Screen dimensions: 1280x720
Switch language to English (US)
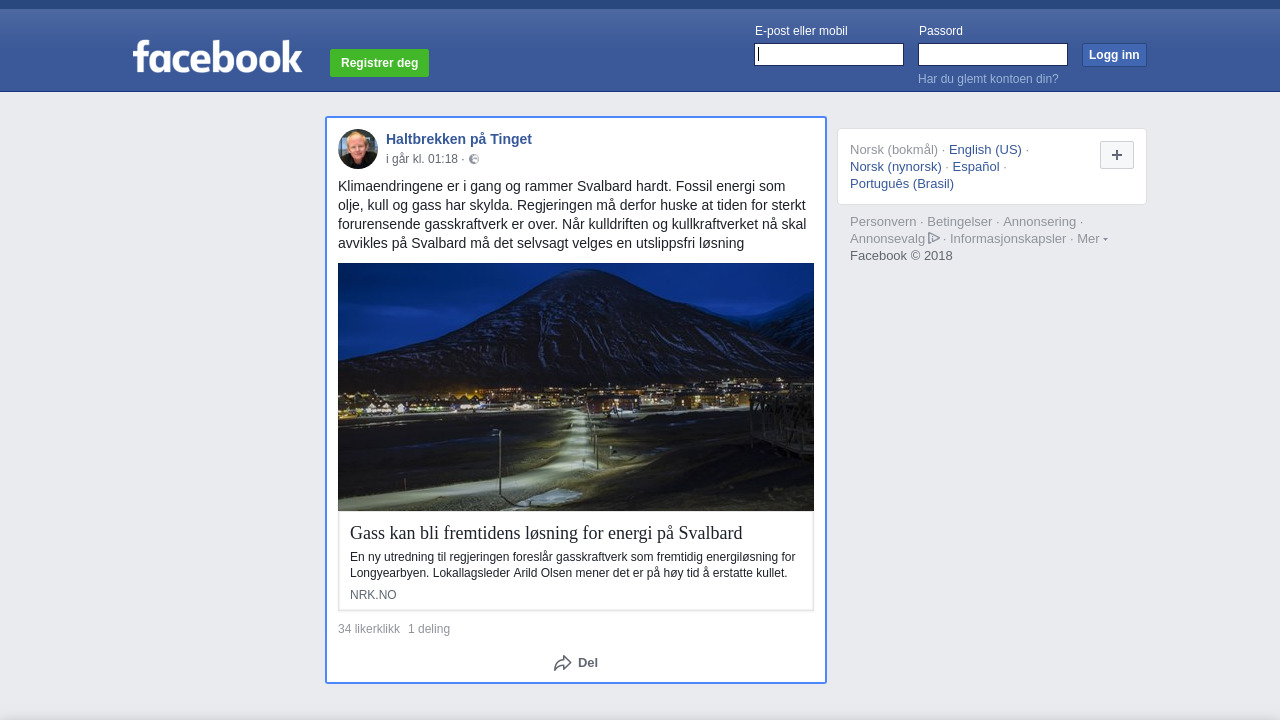(x=985, y=150)
